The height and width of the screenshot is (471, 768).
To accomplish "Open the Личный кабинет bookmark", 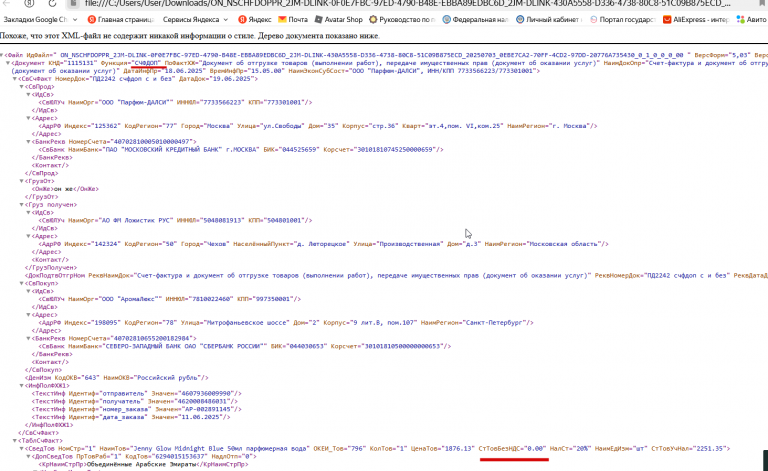I will point(549,20).
